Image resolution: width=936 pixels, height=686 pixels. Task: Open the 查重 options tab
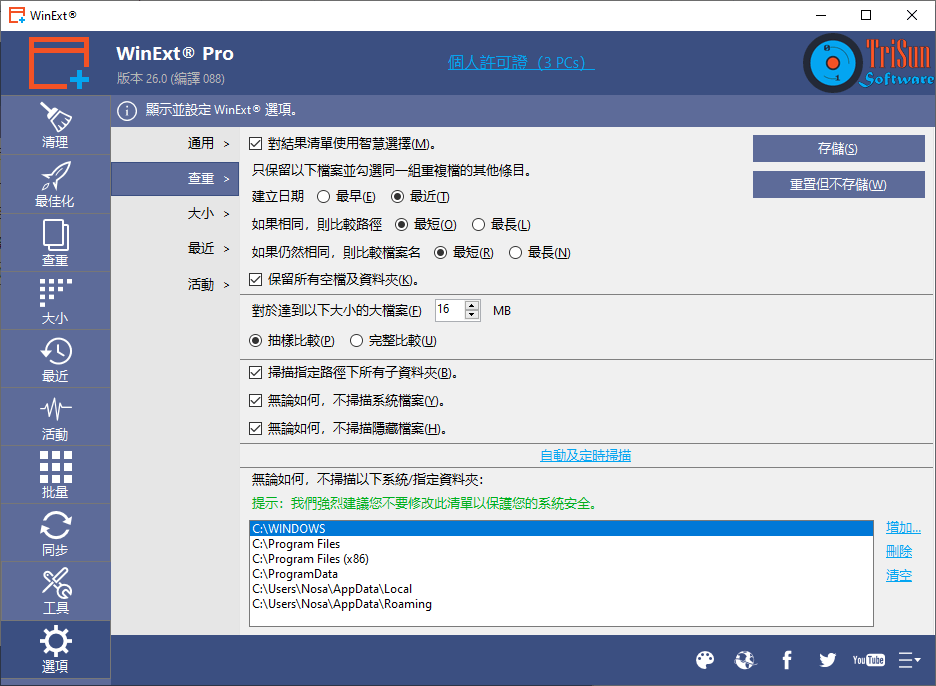pyautogui.click(x=175, y=179)
